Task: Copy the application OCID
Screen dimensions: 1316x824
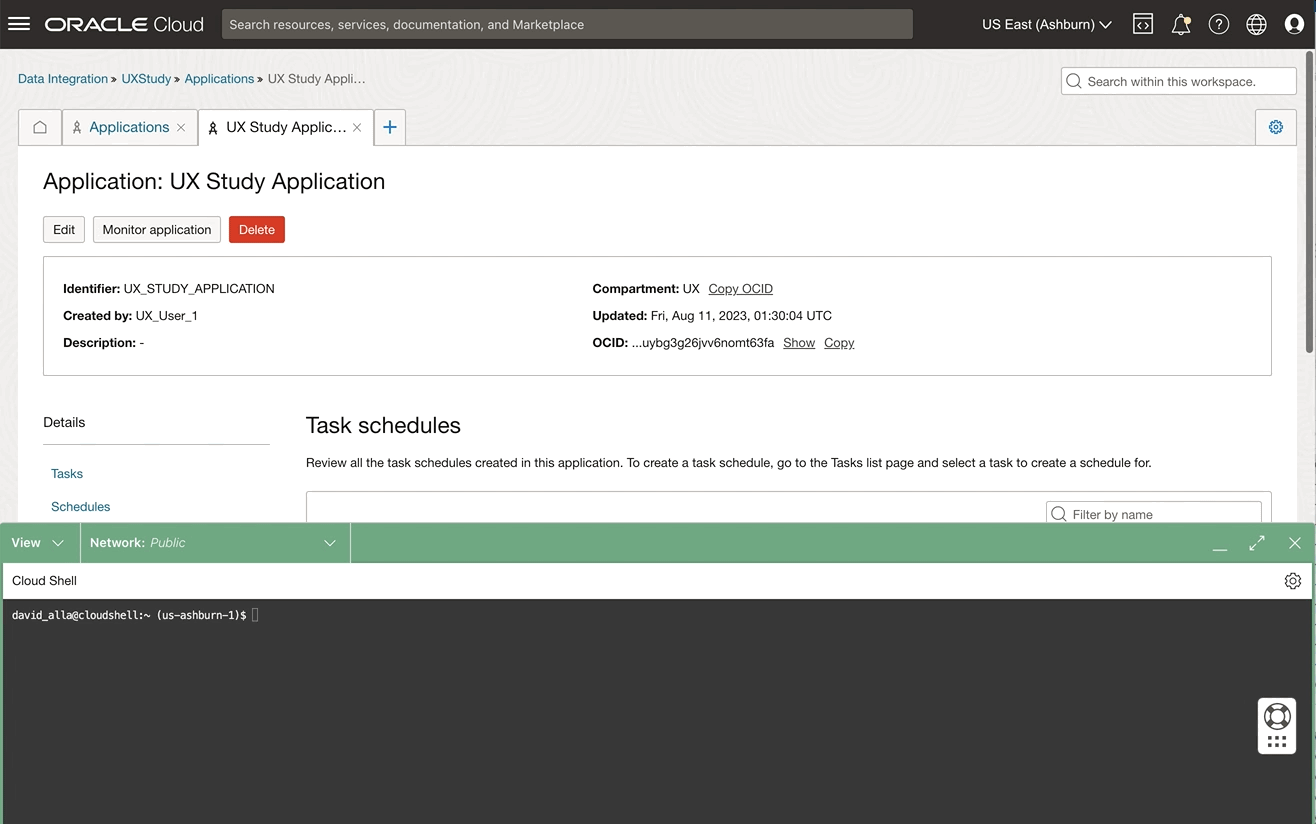Action: [x=839, y=343]
